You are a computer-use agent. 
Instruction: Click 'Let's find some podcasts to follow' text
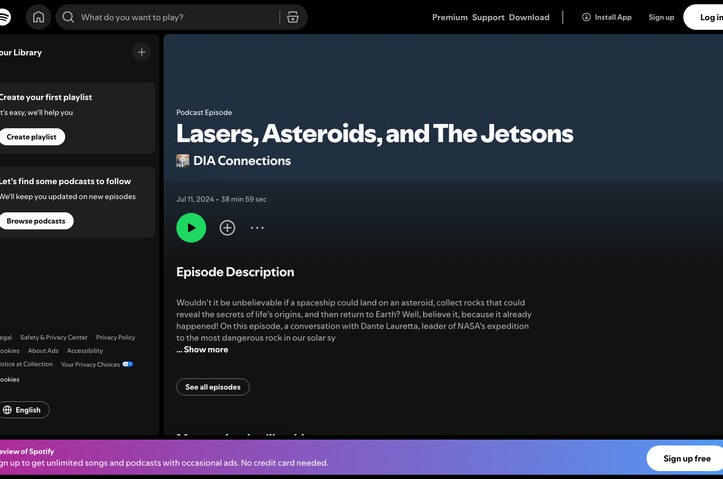(x=65, y=181)
